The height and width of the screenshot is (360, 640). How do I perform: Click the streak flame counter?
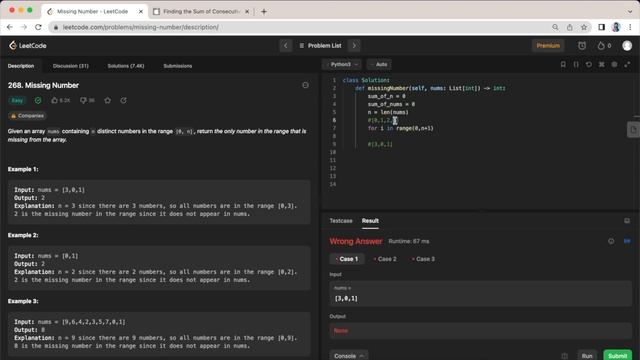pos(604,46)
